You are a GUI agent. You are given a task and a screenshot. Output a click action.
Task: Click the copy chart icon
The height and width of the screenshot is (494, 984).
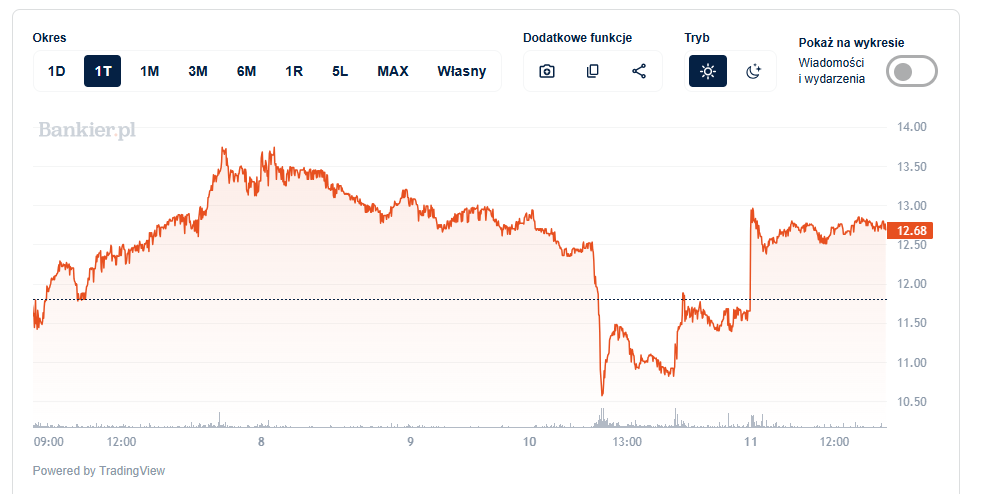(x=593, y=71)
